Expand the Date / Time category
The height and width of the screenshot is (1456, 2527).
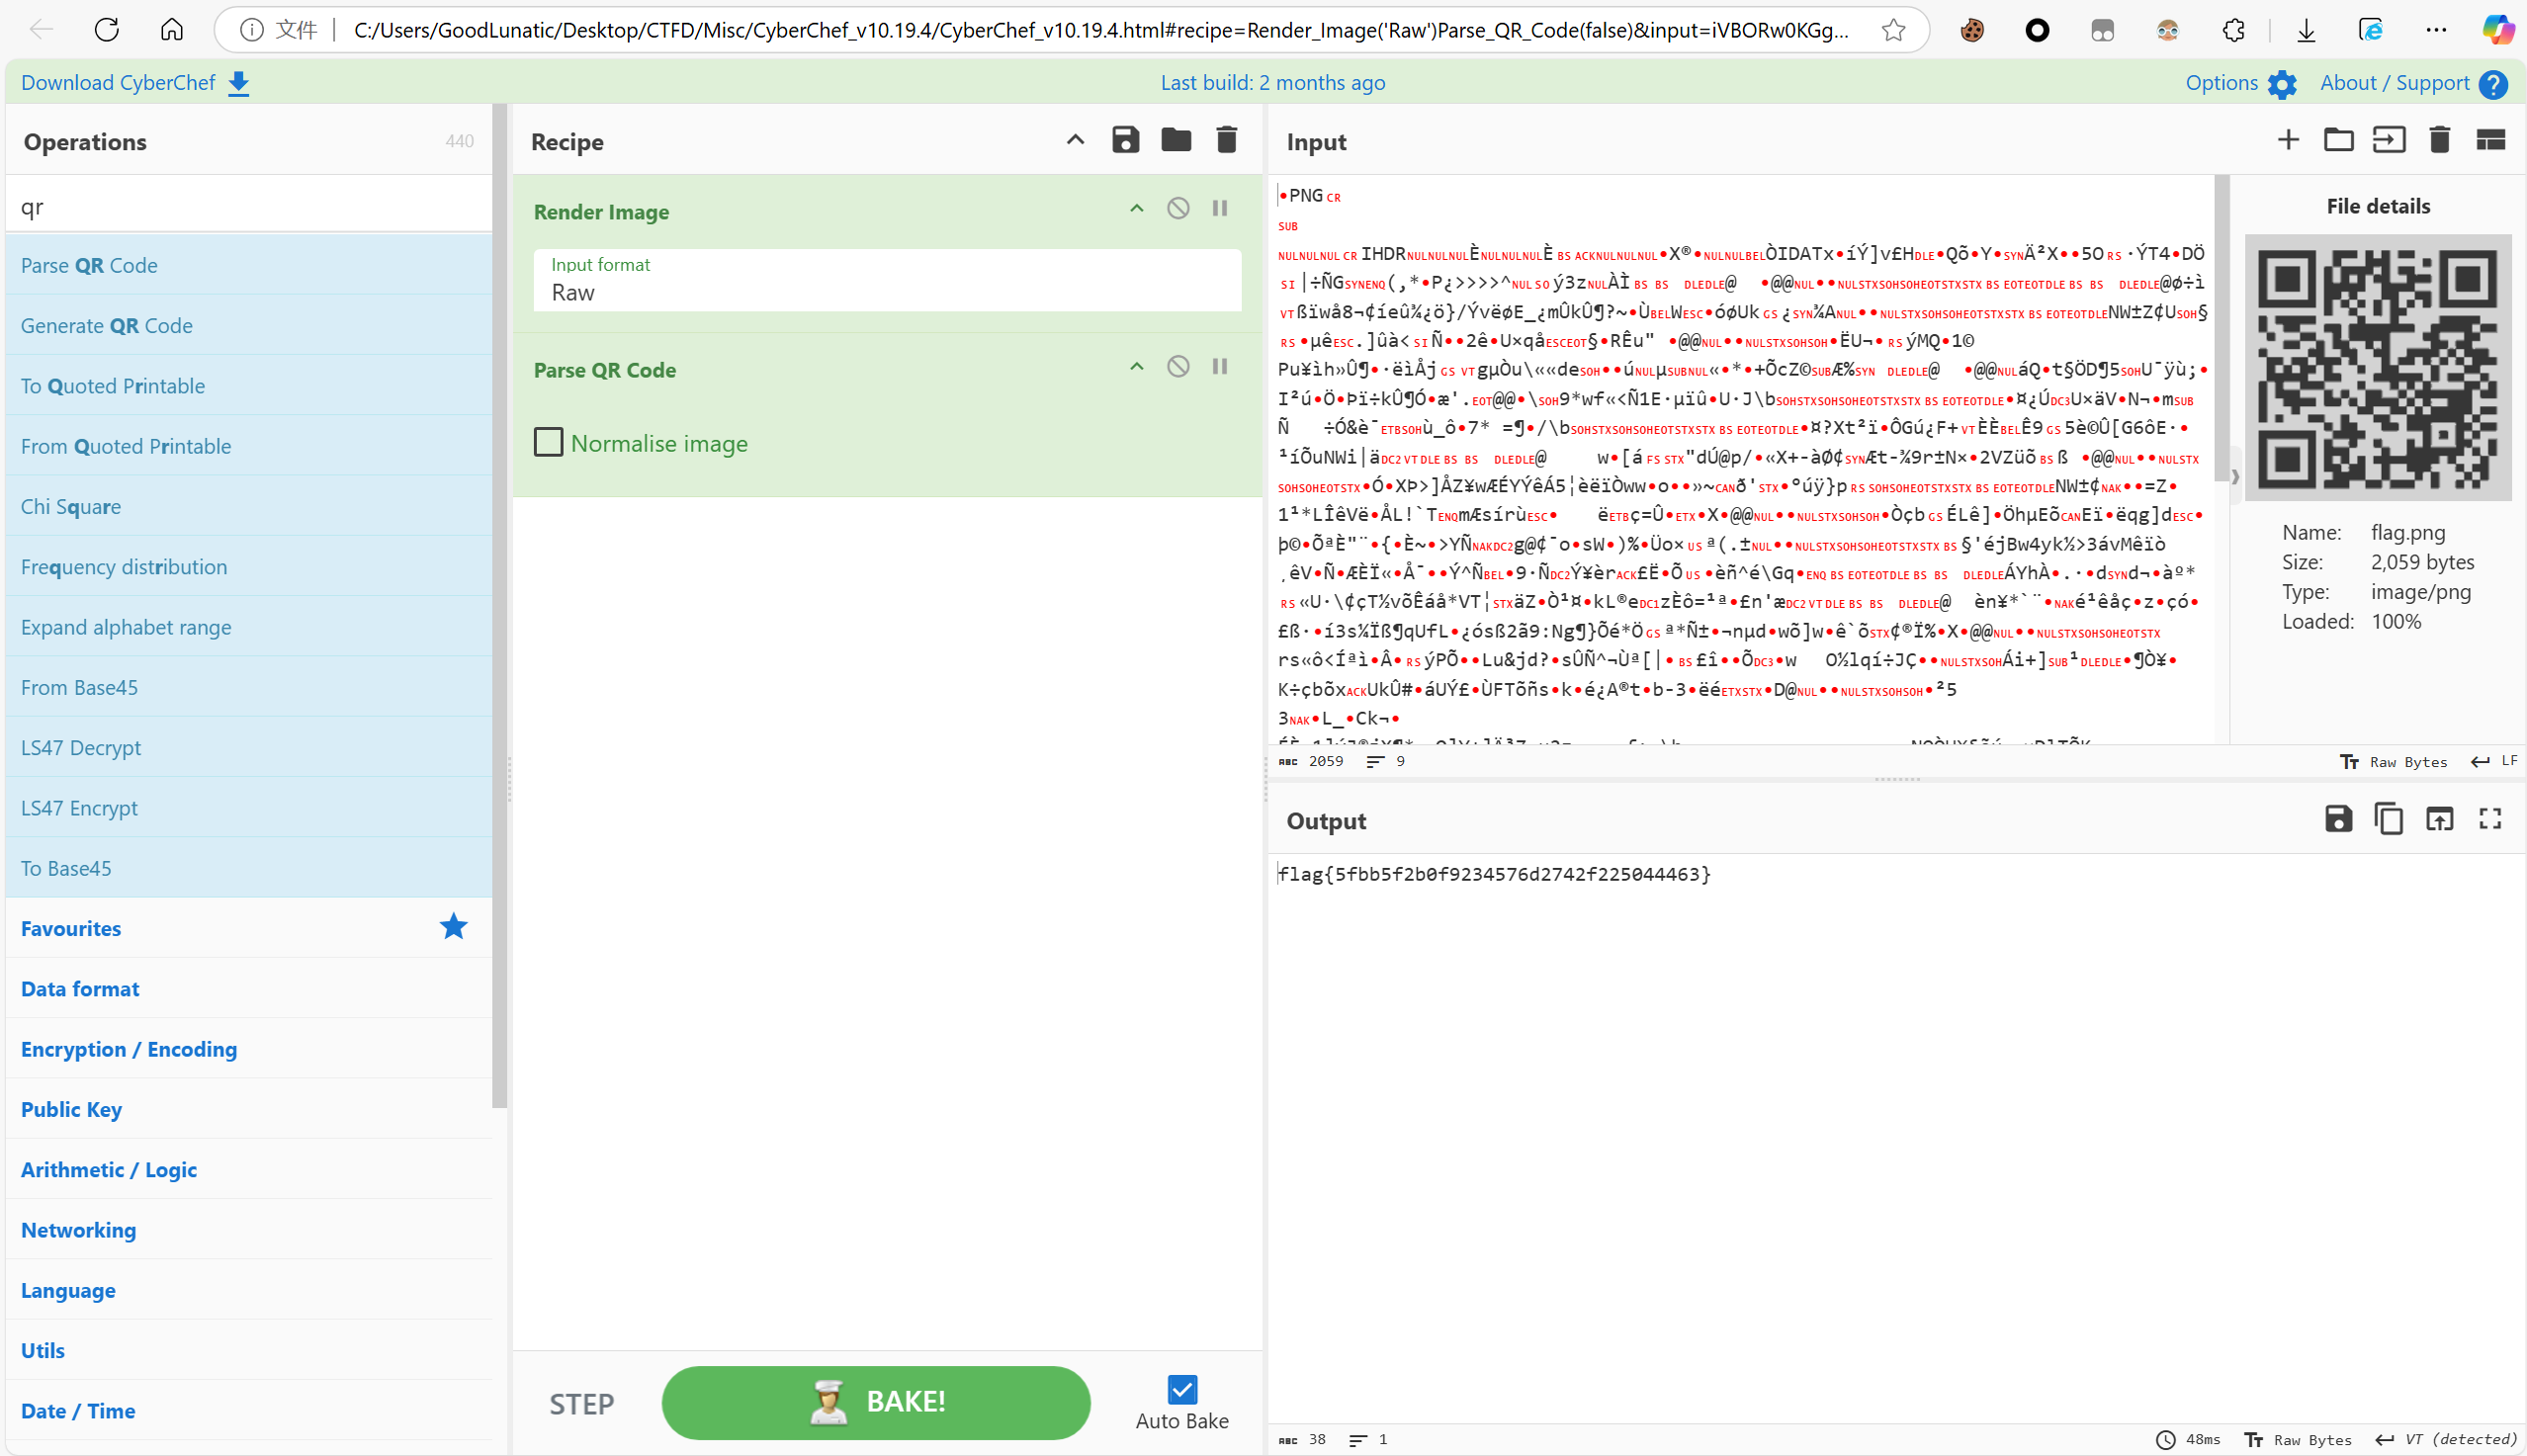click(x=249, y=1410)
